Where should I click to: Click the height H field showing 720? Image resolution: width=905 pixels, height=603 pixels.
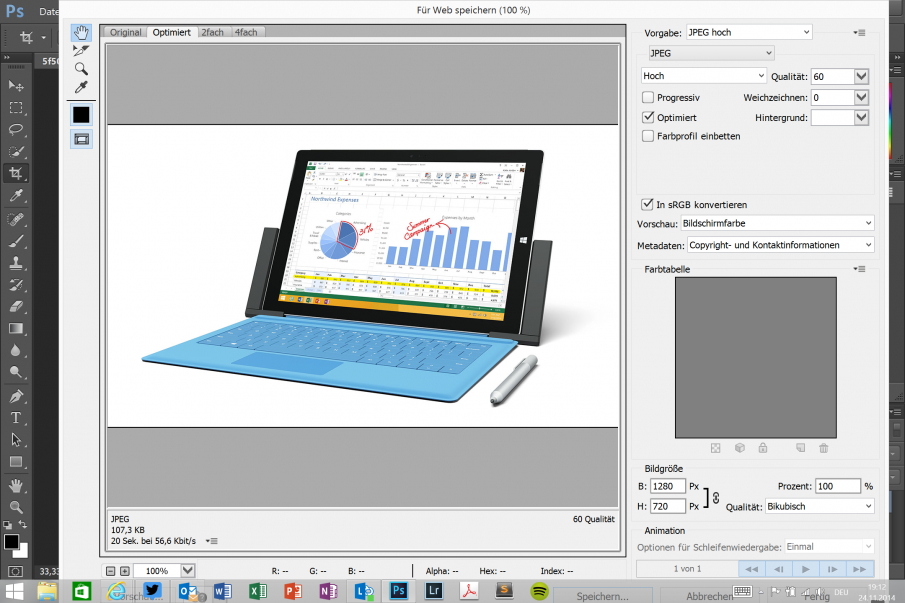pos(668,506)
